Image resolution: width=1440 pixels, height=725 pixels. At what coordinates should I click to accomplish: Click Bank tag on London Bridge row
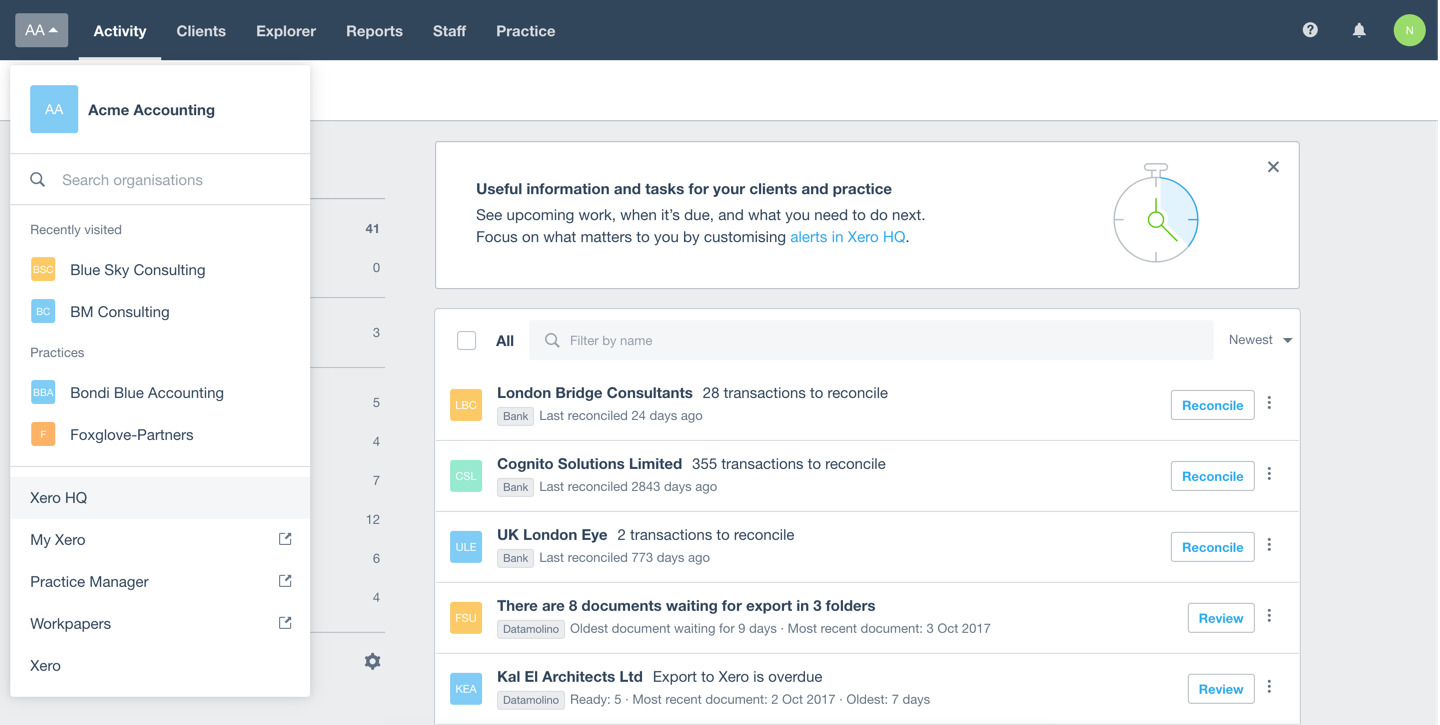[515, 416]
